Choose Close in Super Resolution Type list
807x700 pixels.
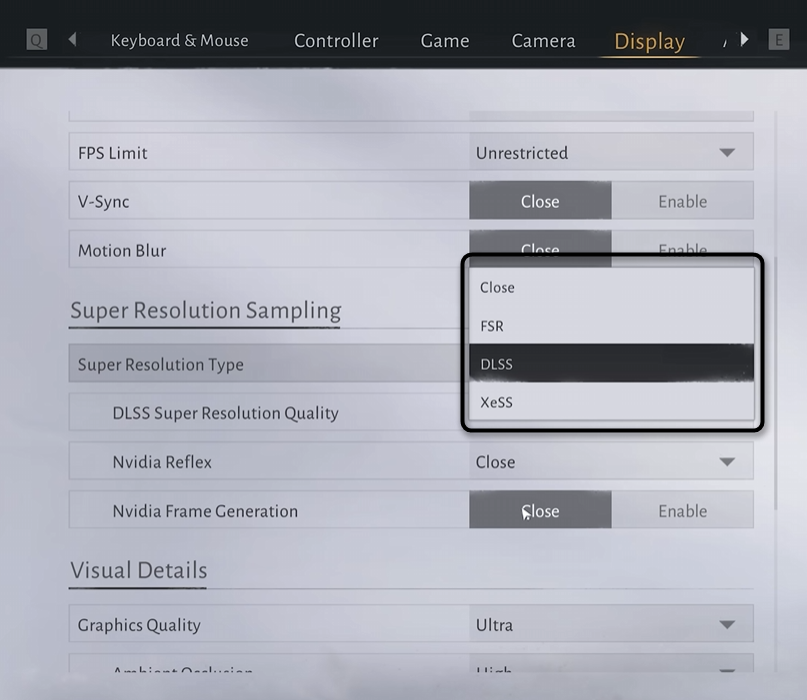[611, 287]
